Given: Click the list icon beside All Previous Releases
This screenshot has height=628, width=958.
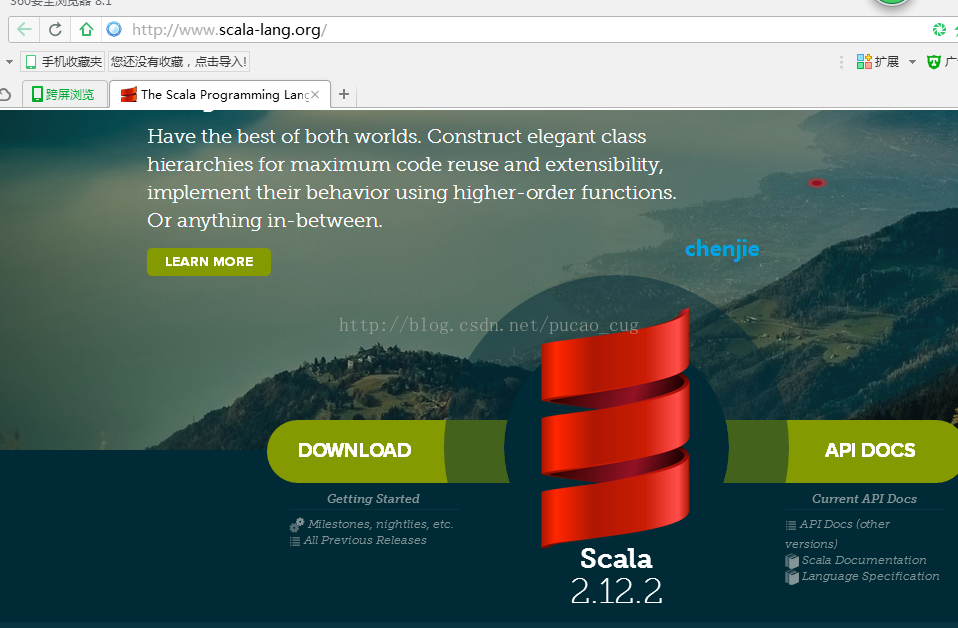Looking at the screenshot, I should point(294,541).
